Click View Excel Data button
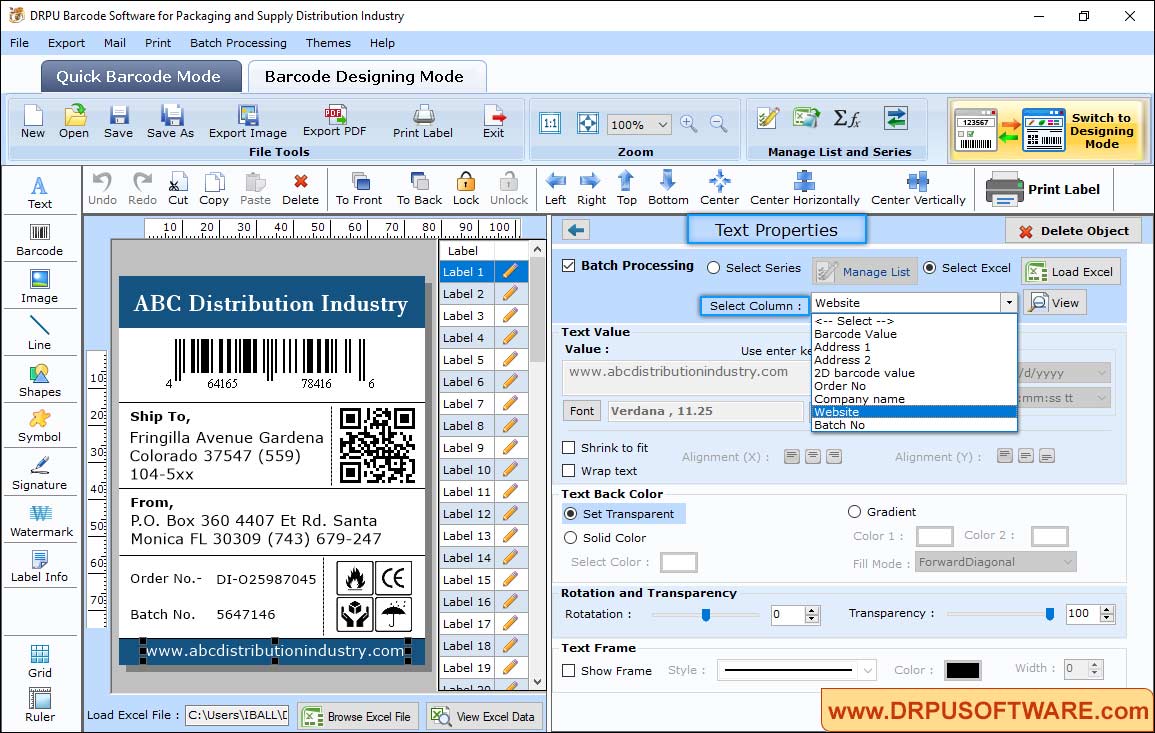Screen dimensions: 1155x733 tap(484, 716)
